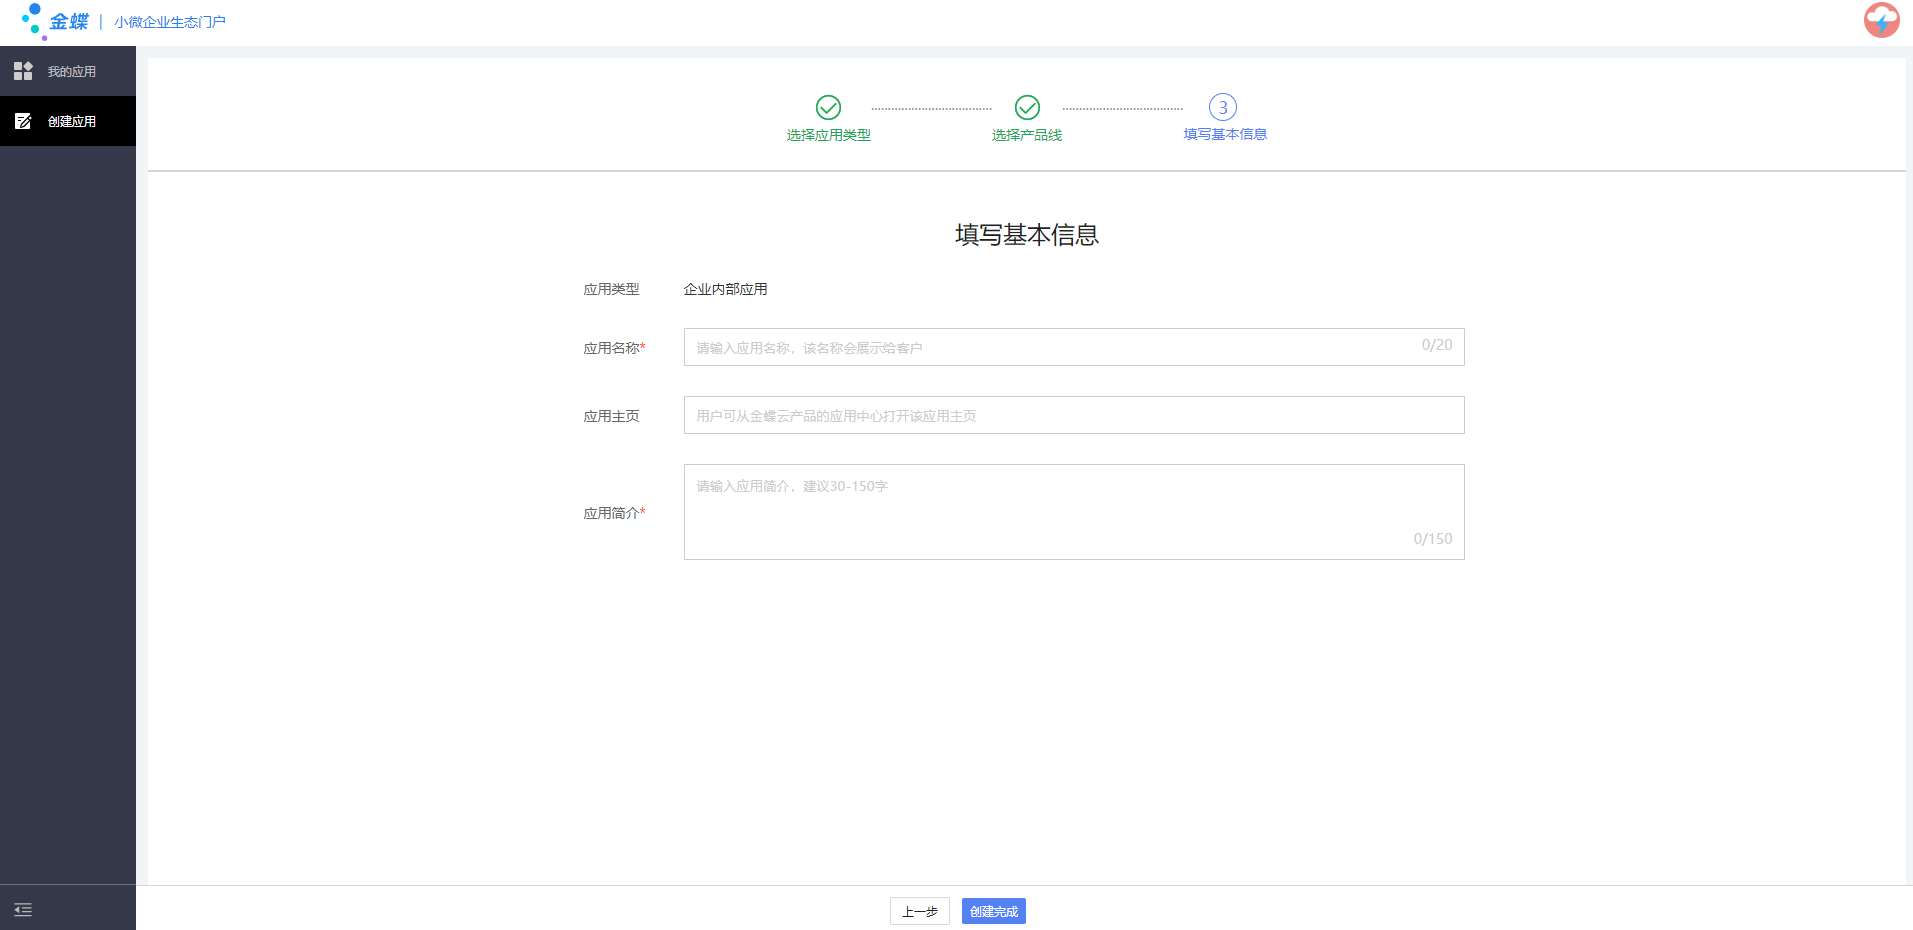
Task: Click the 金蝶 brand name text
Action: (x=69, y=21)
